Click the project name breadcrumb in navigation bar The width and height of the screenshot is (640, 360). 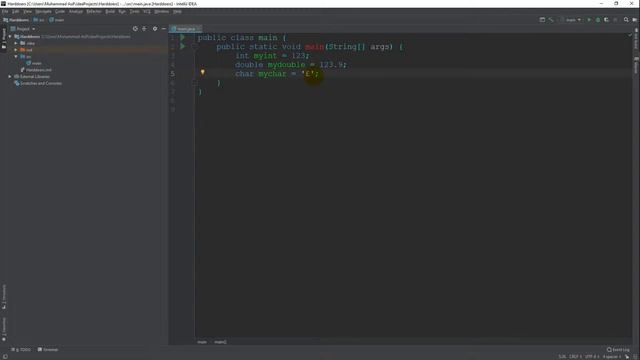[16, 20]
